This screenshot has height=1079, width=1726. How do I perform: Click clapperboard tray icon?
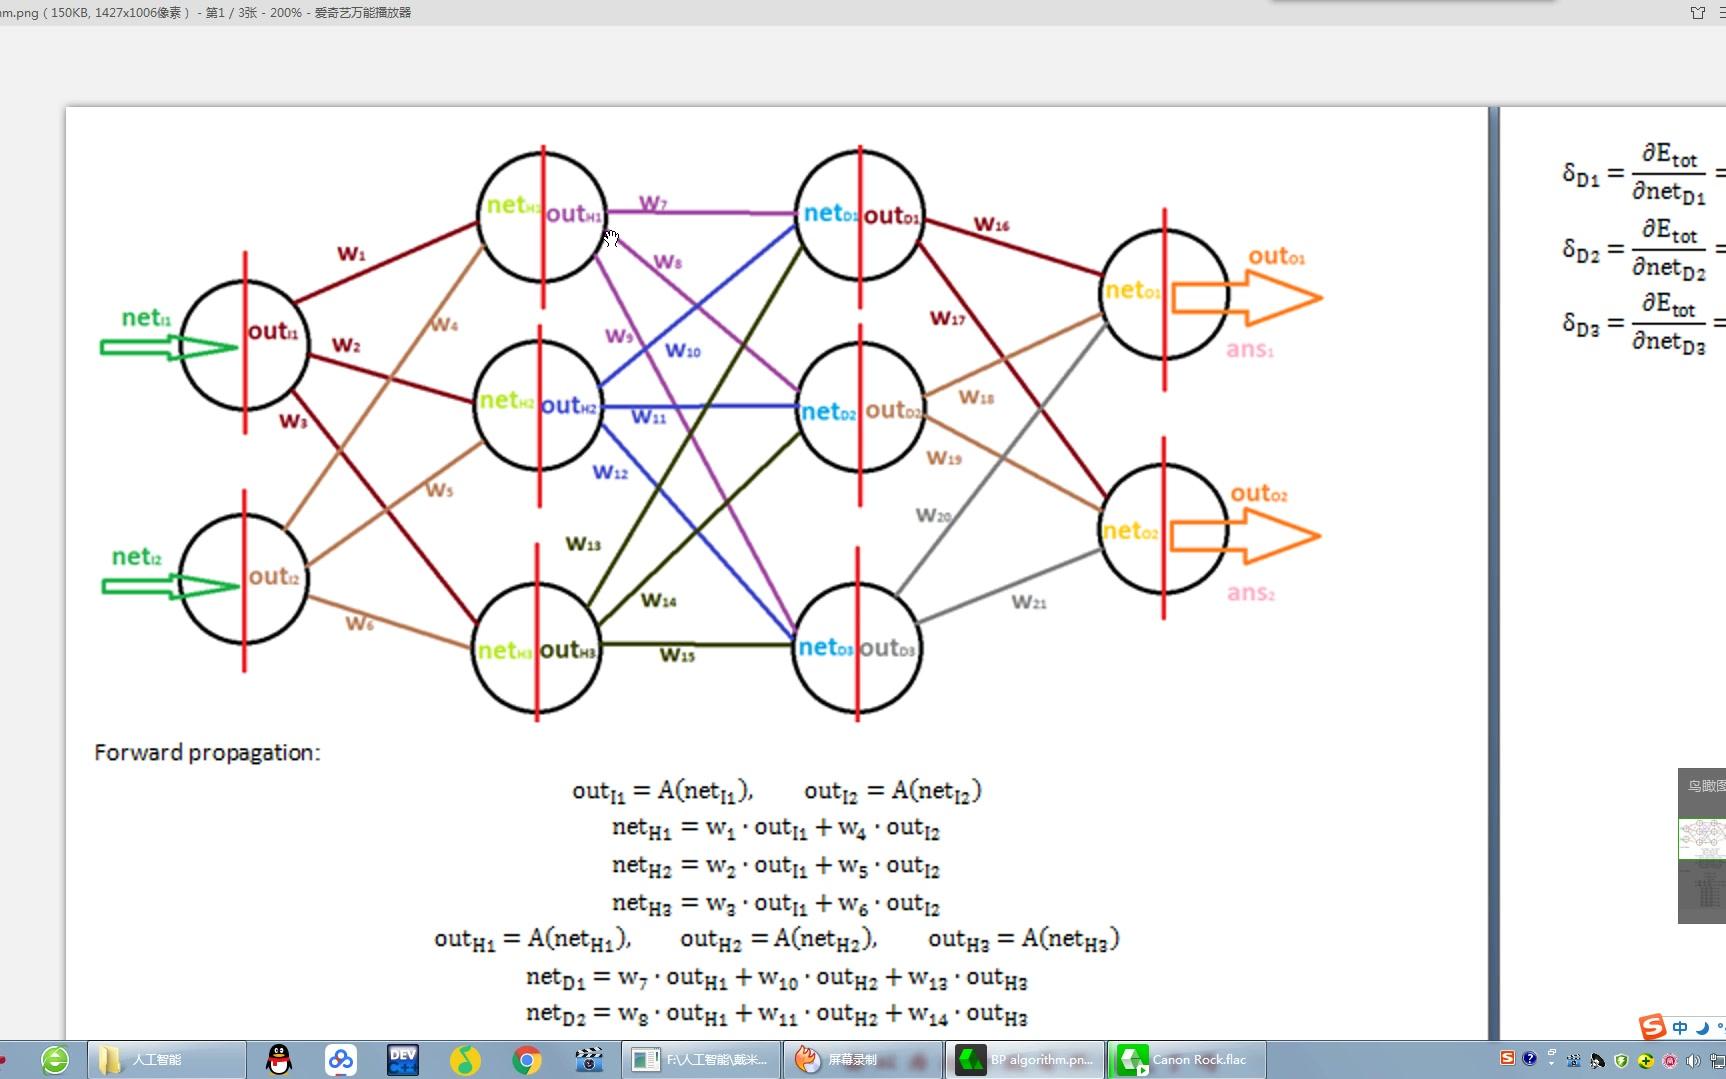point(1574,1061)
